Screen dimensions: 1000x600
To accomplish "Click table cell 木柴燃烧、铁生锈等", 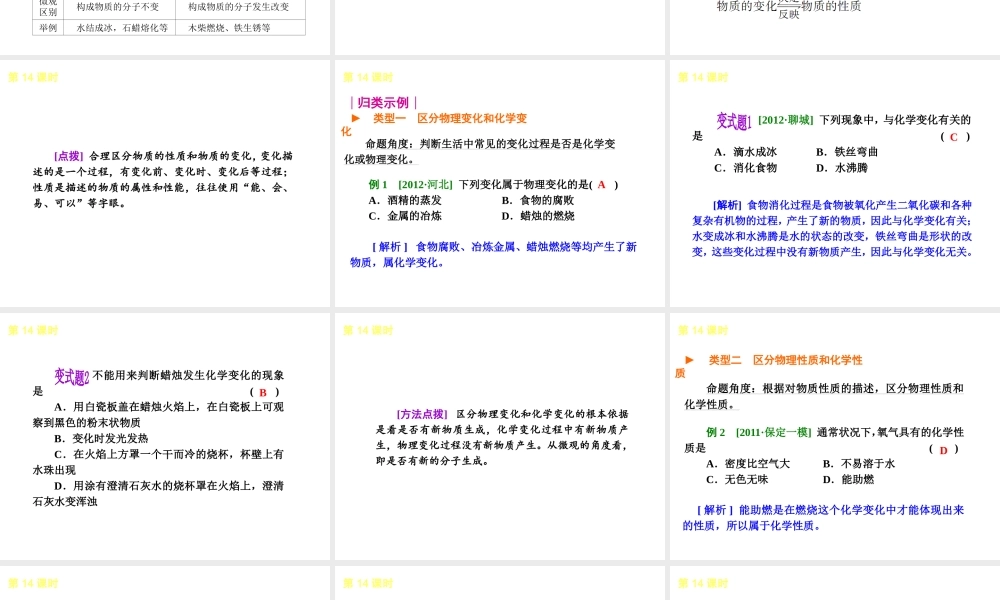I will pos(240,28).
